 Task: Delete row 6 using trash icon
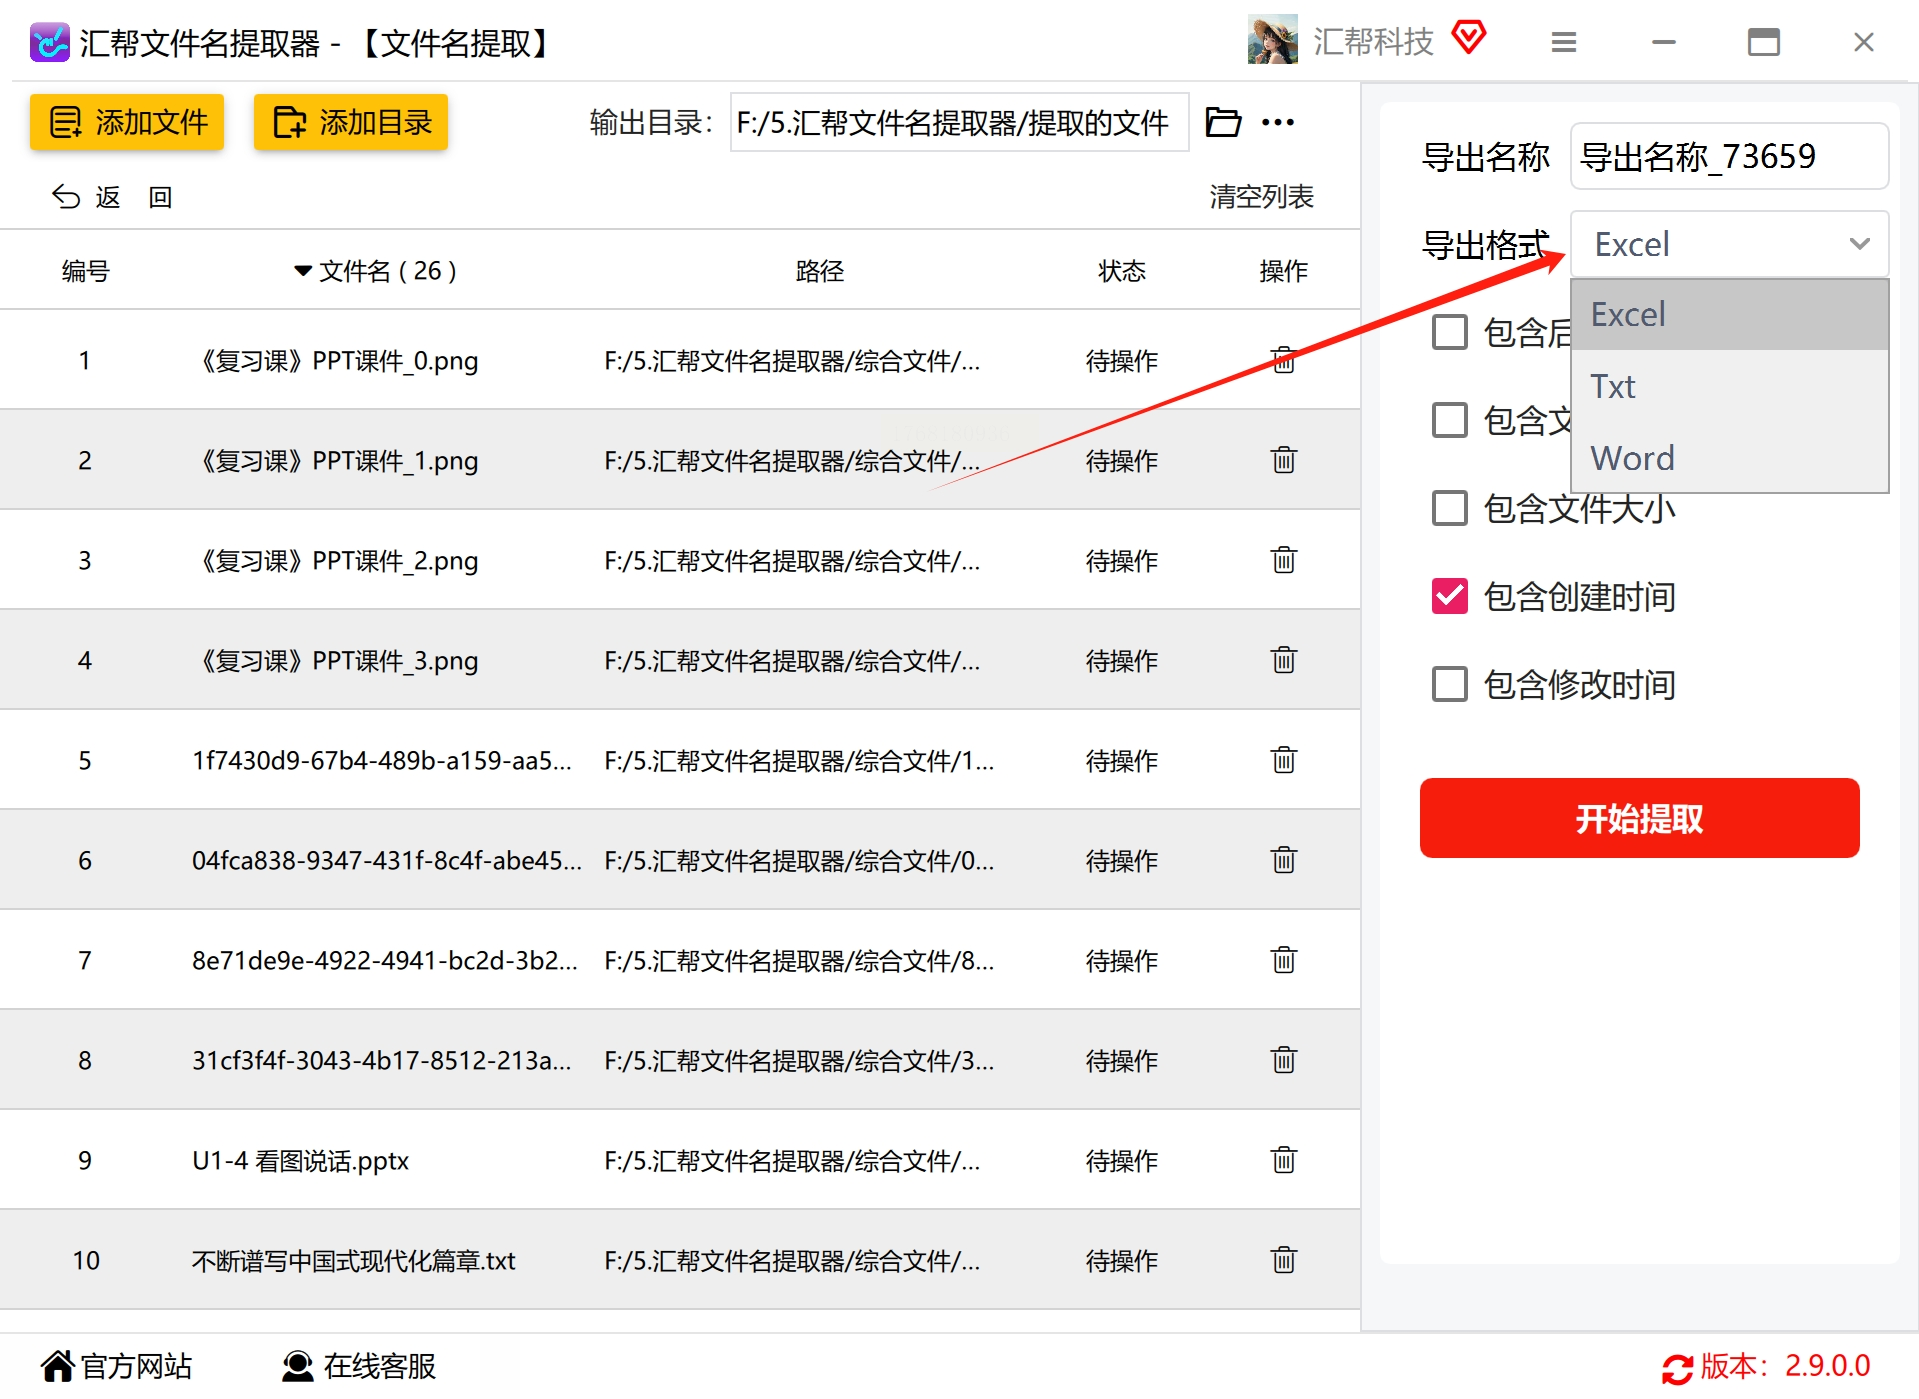(1283, 860)
